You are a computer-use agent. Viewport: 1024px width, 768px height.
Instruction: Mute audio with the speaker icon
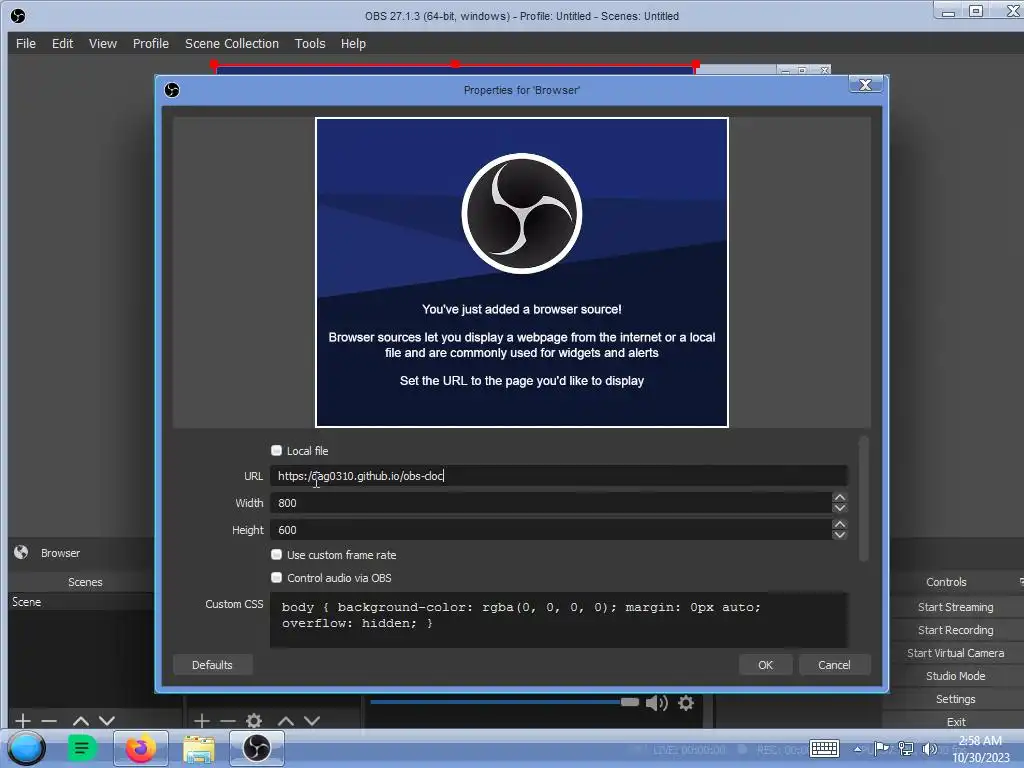pyautogui.click(x=656, y=703)
